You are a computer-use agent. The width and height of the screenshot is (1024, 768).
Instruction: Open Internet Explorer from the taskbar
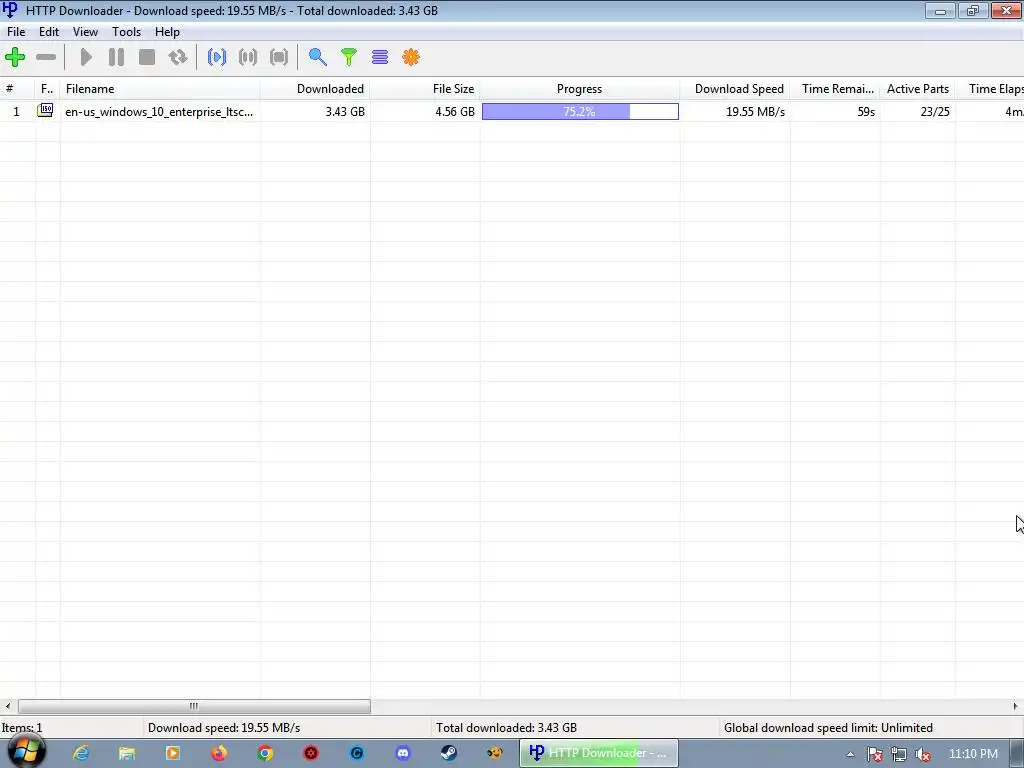click(81, 753)
